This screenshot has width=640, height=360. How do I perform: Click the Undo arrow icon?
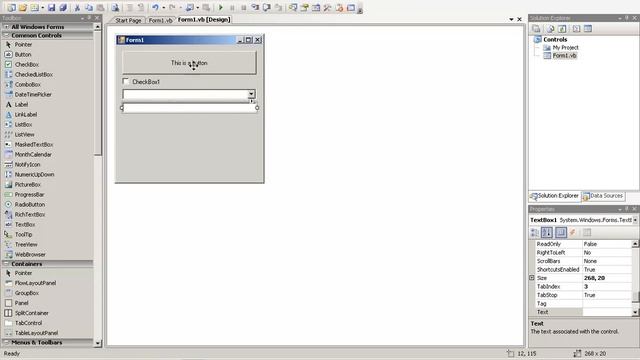coord(155,7)
